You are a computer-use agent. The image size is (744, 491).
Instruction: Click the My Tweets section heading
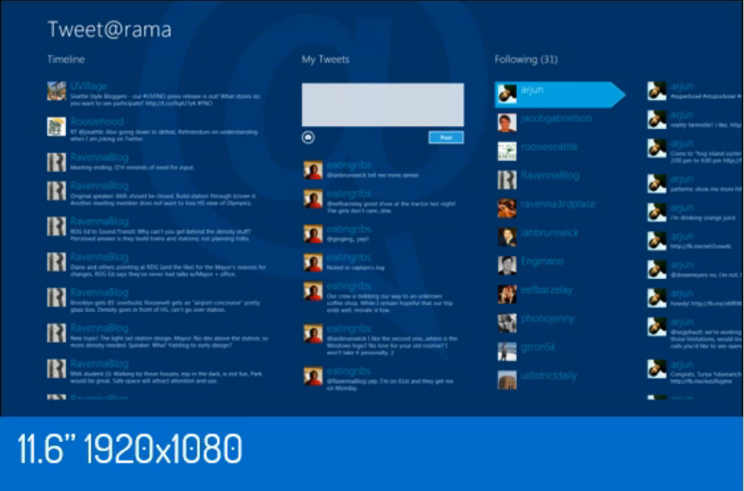click(326, 59)
